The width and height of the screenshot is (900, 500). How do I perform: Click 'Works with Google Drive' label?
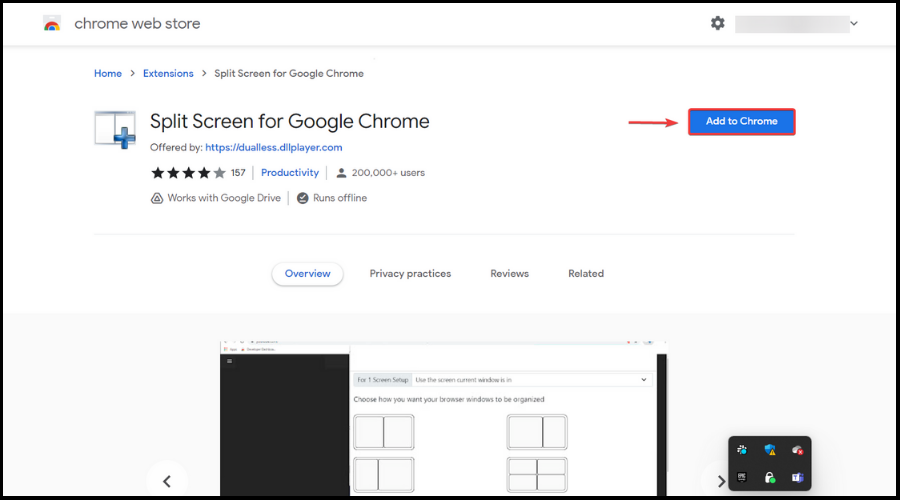coord(224,198)
